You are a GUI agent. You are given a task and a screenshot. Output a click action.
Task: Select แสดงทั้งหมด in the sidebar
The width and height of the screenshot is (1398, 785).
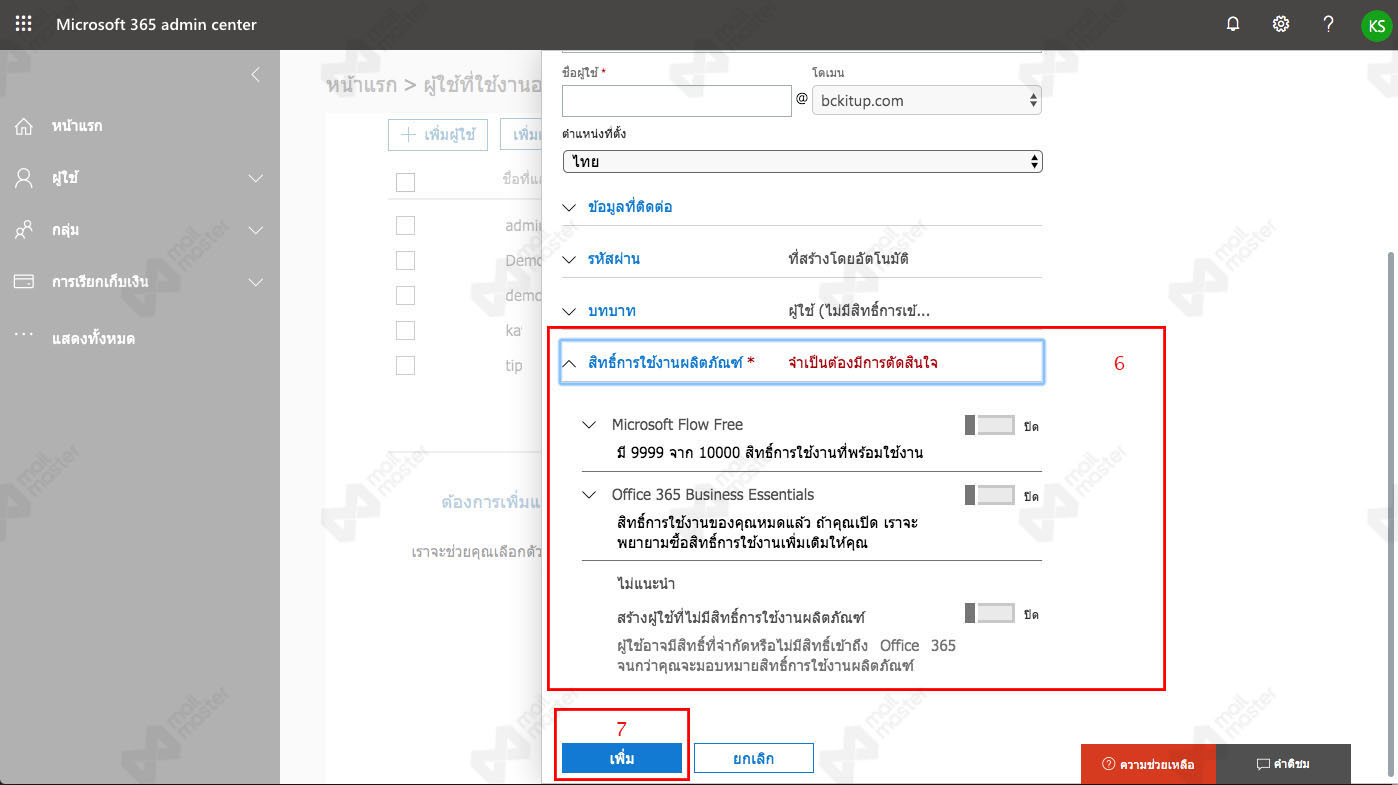tap(93, 338)
